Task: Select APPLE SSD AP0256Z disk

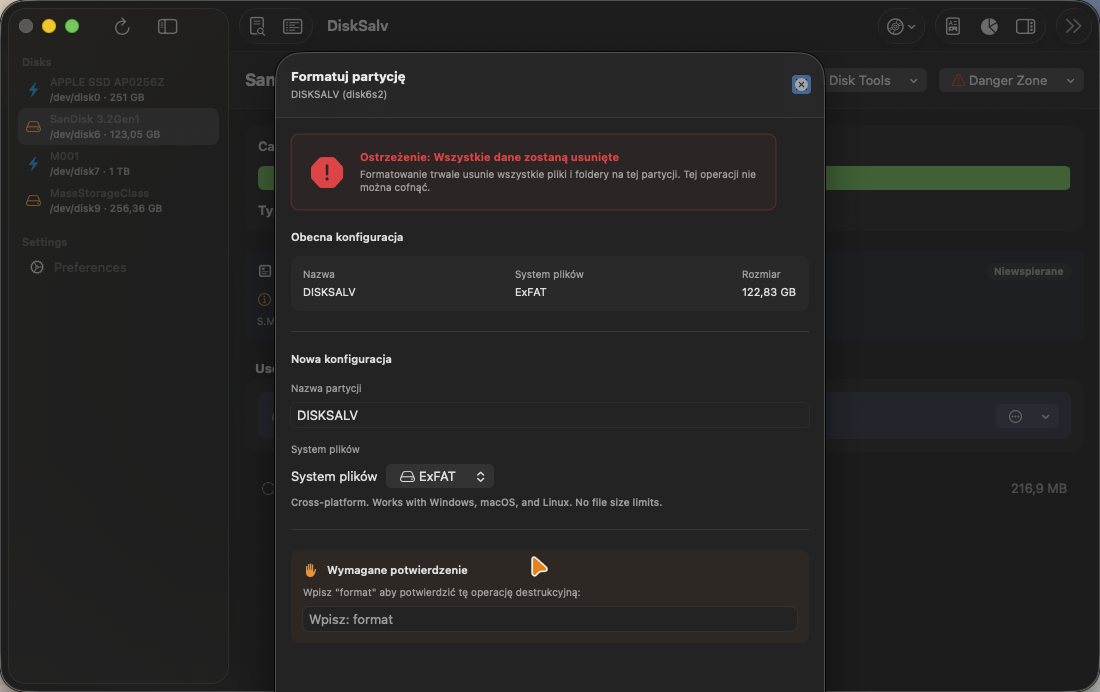Action: (119, 90)
